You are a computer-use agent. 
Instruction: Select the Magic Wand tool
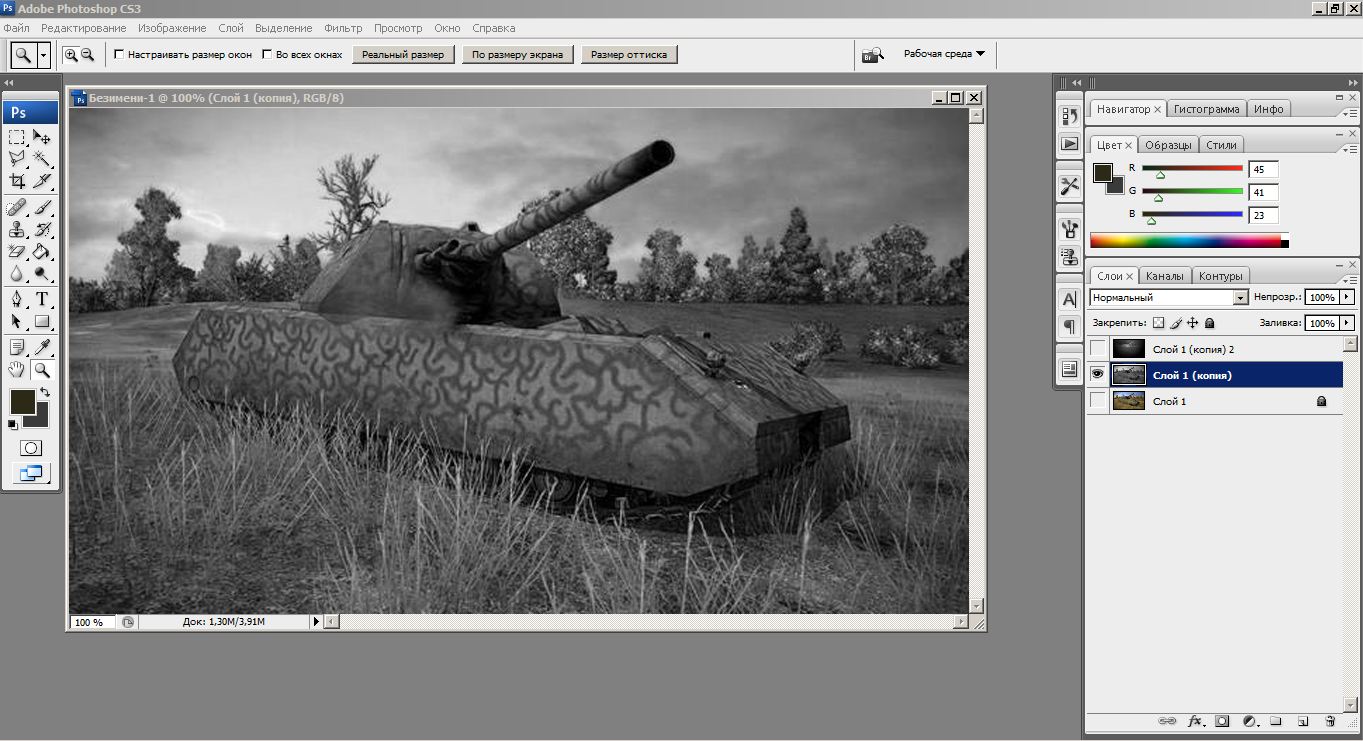42,159
